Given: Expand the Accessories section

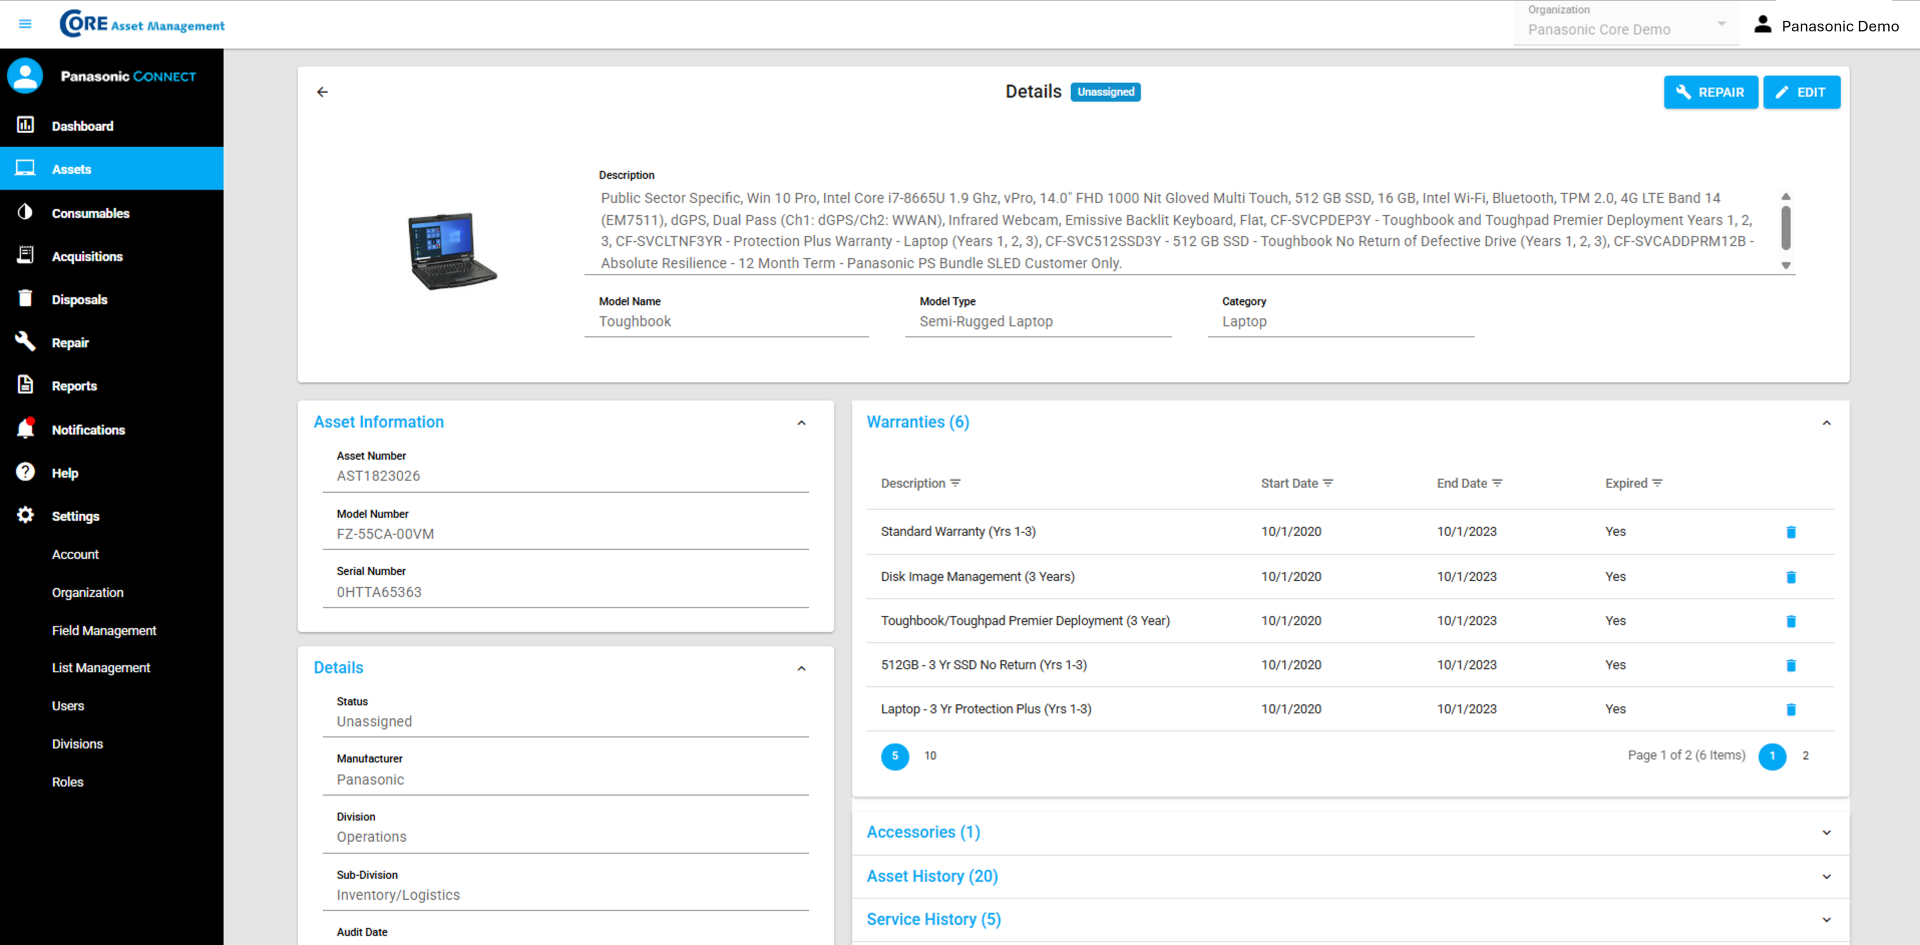Looking at the screenshot, I should [x=1826, y=831].
